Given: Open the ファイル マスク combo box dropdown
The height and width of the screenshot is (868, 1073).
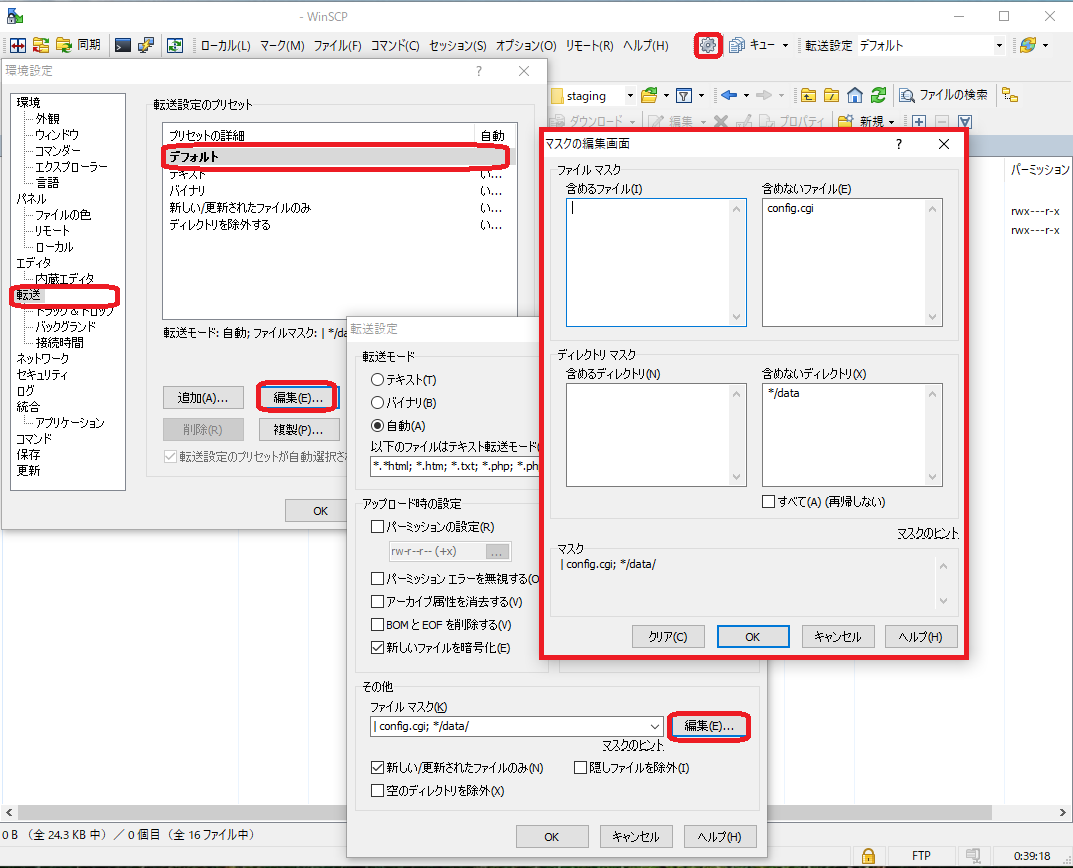Looking at the screenshot, I should 655,726.
